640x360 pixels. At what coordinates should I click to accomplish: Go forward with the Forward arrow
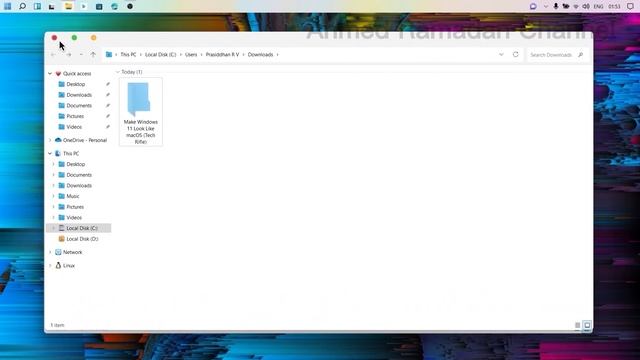[x=69, y=54]
